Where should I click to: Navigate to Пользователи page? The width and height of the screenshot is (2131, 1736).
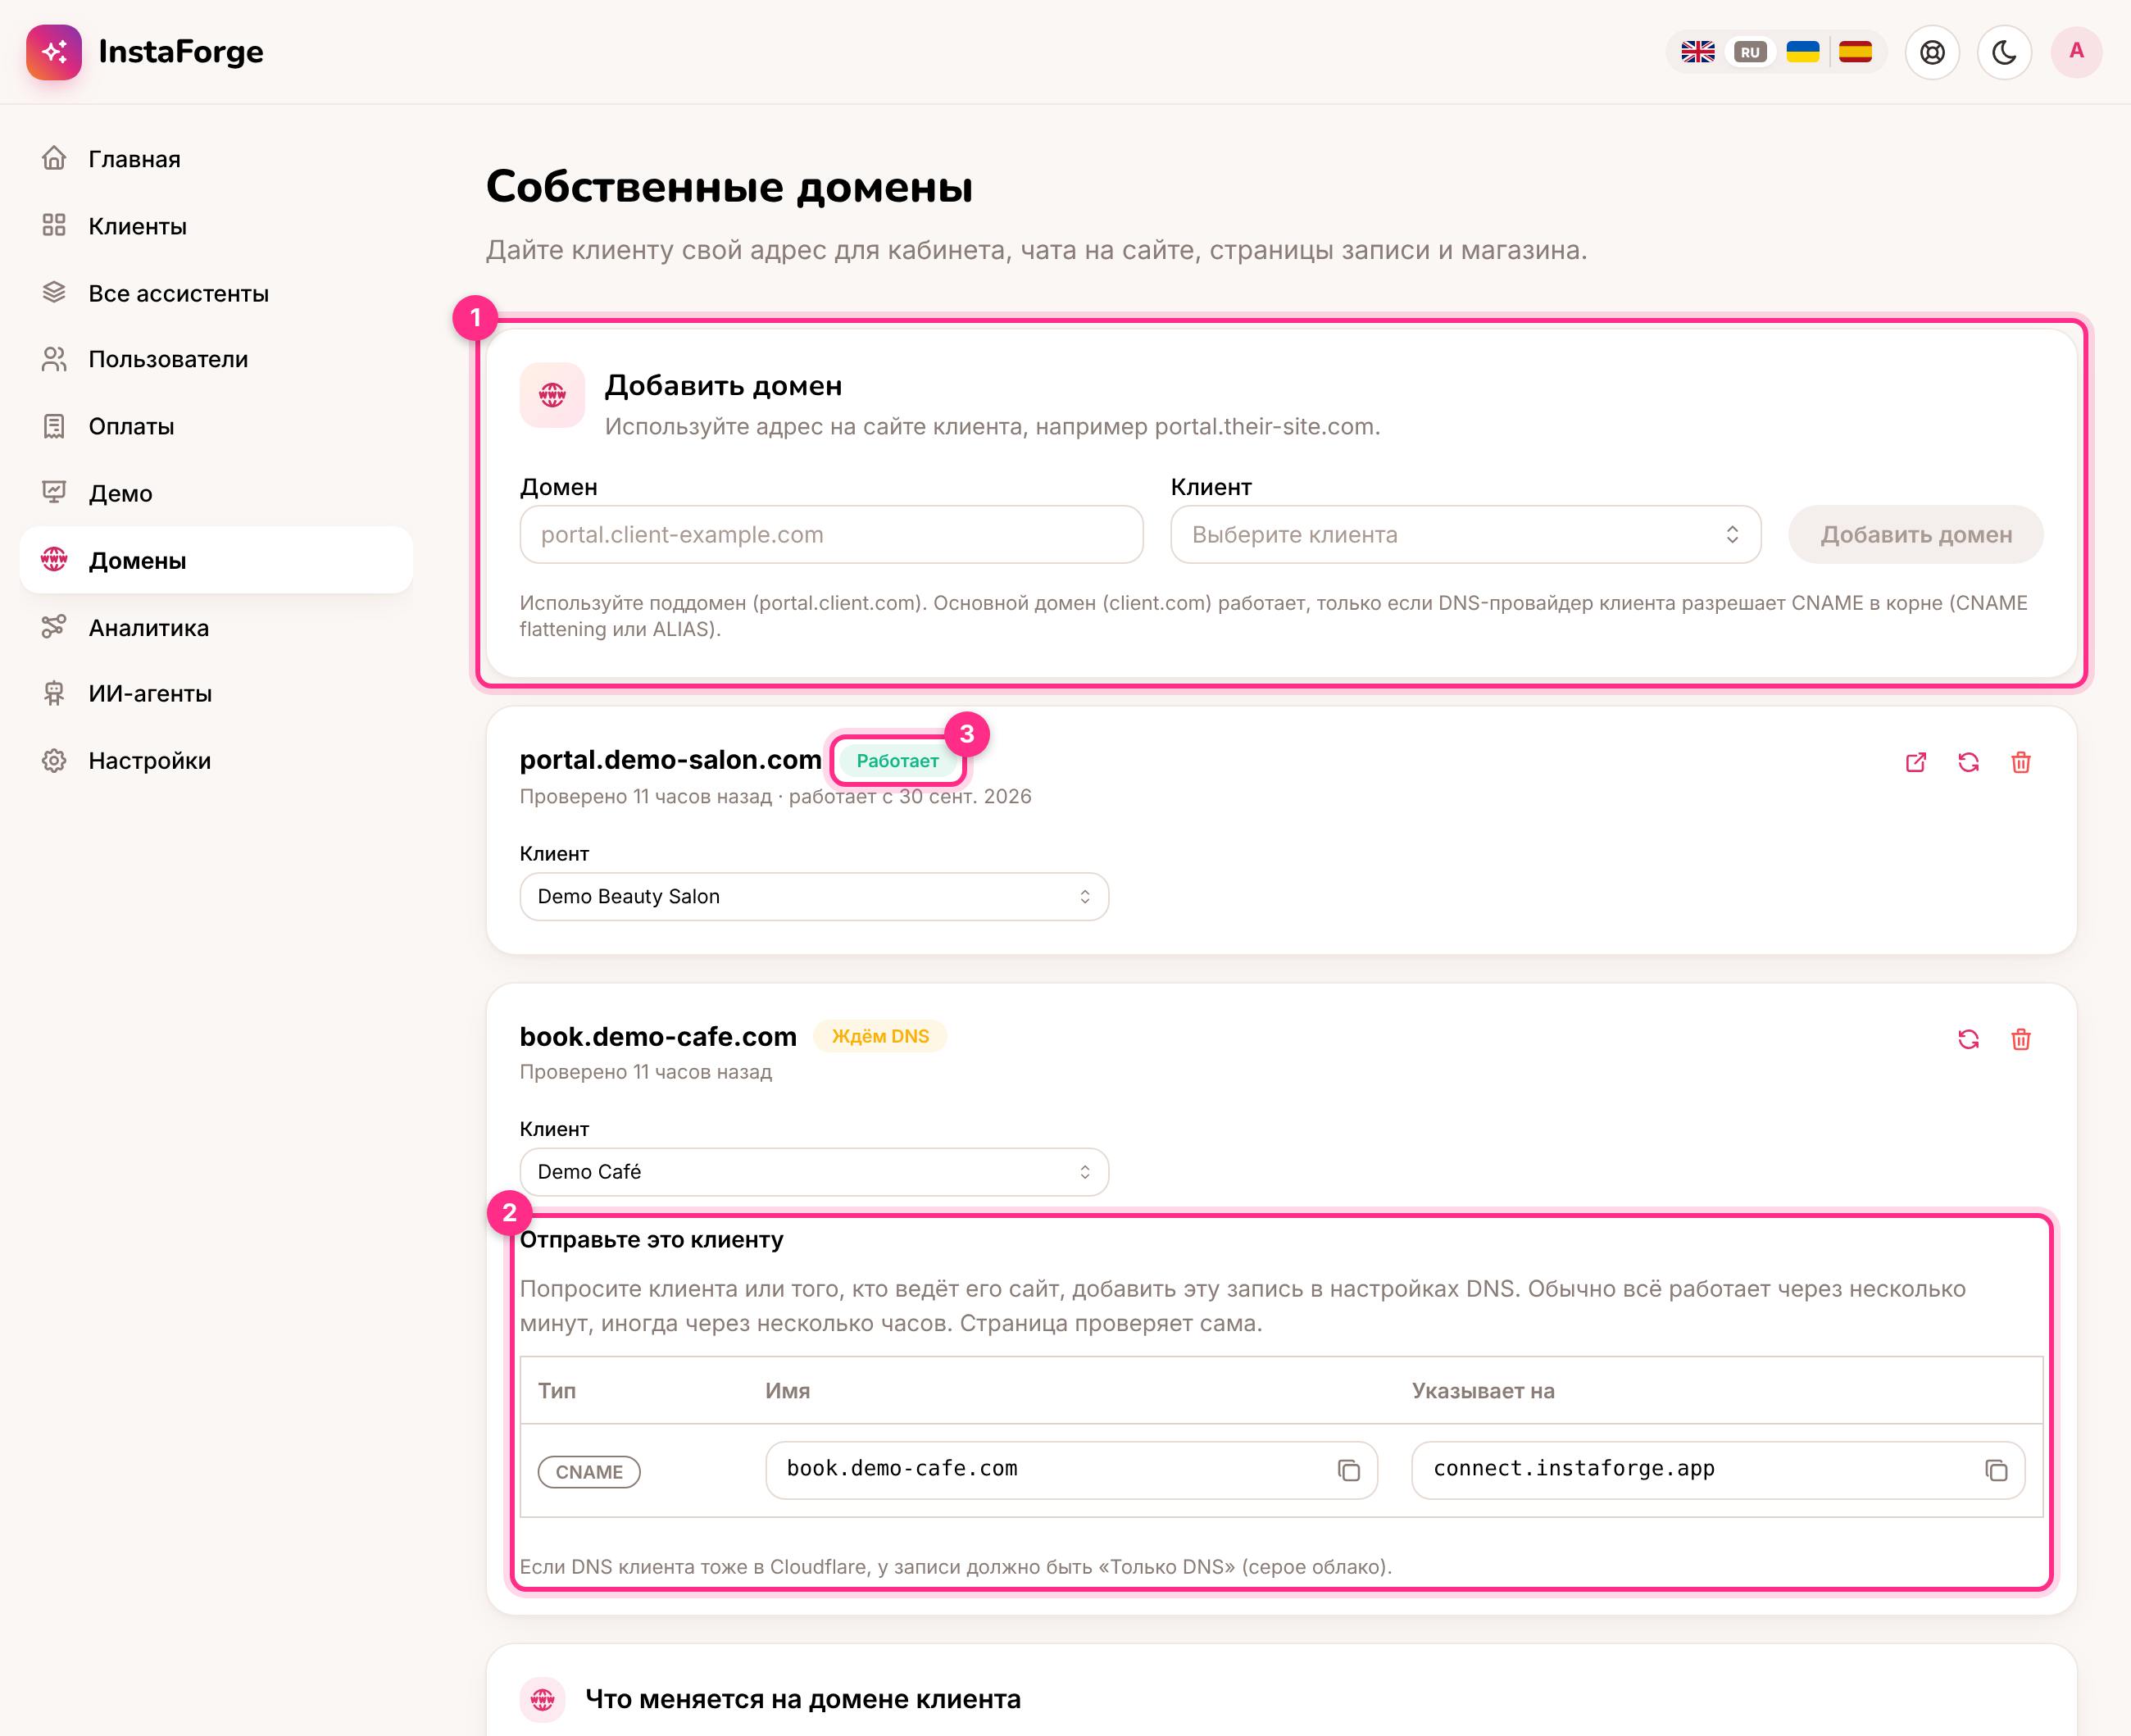216,359
